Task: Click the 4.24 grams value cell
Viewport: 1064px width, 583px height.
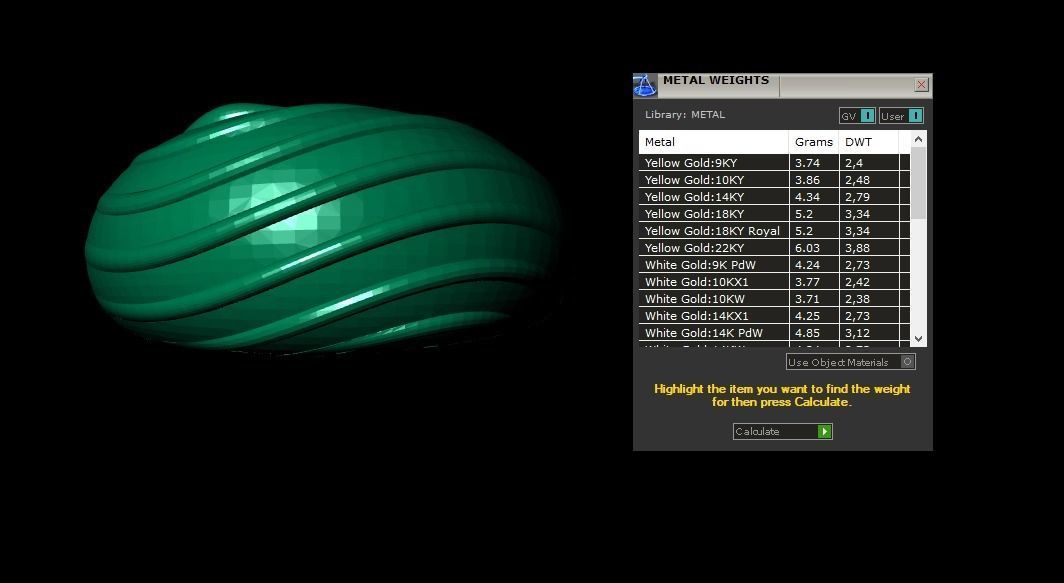Action: pos(814,265)
